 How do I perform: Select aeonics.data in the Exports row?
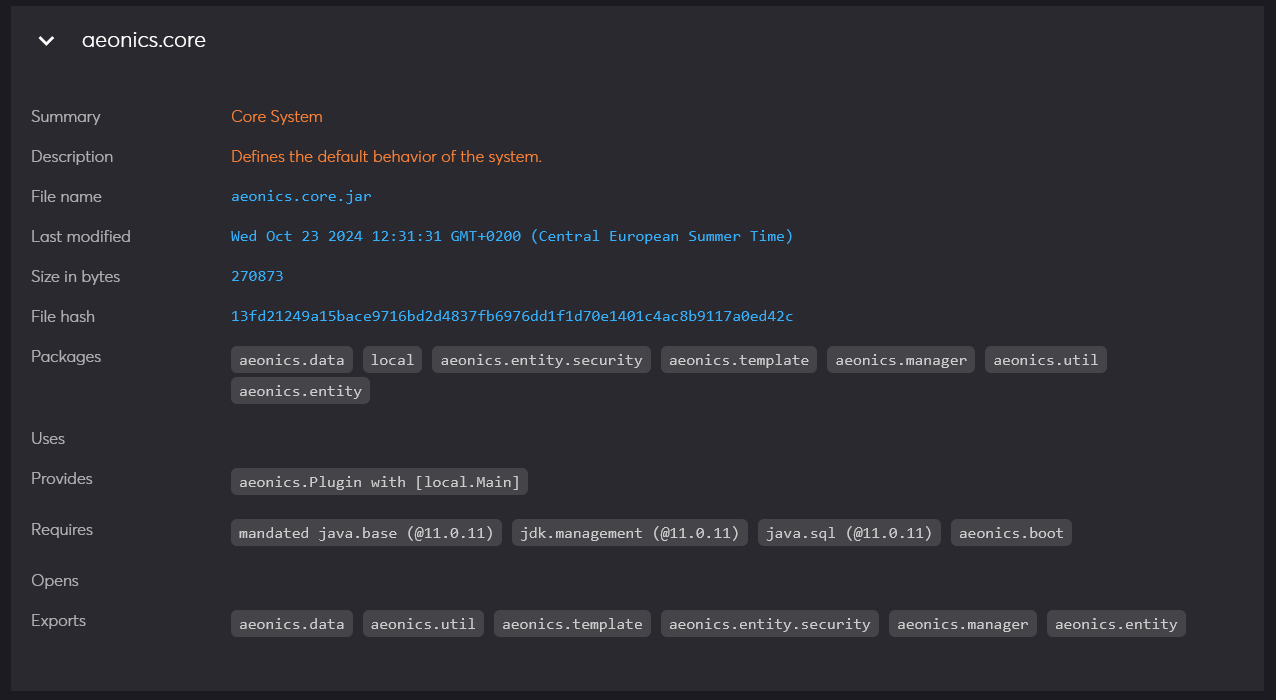pyautogui.click(x=291, y=623)
